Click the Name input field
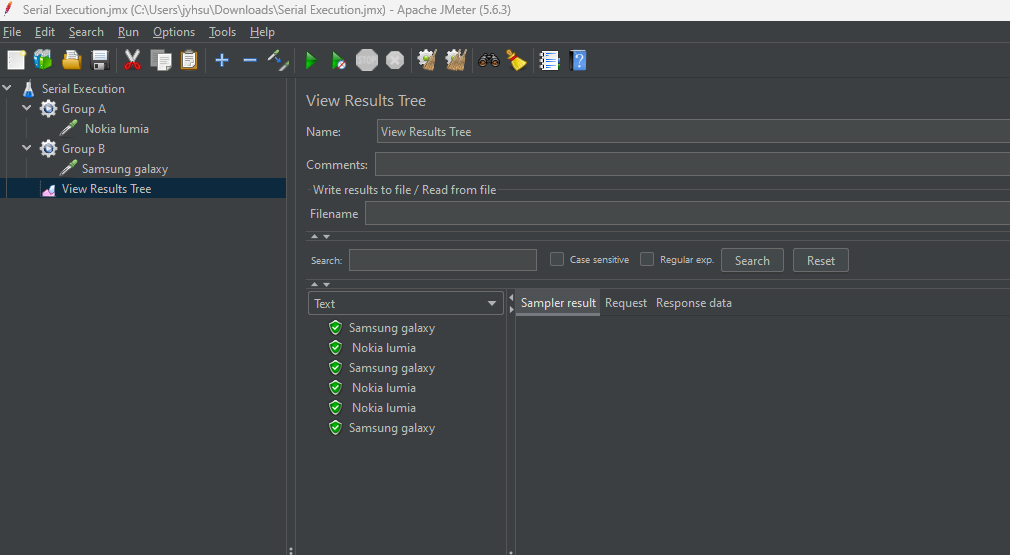This screenshot has width=1010, height=555. (693, 131)
